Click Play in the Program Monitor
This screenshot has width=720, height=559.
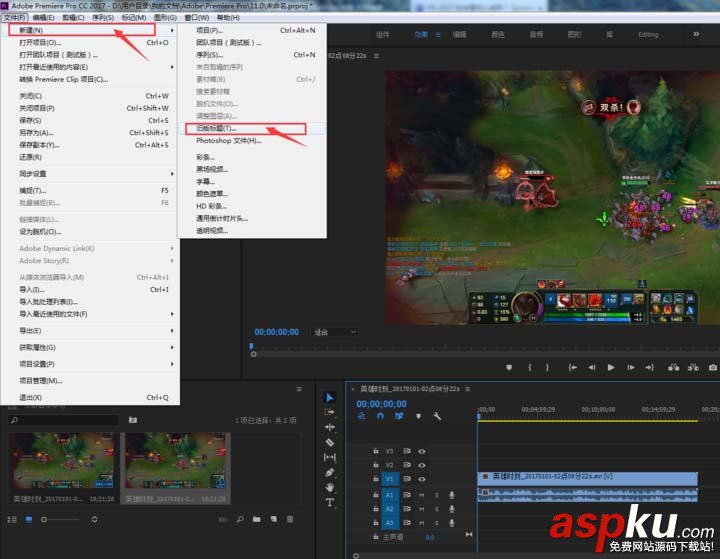click(611, 367)
